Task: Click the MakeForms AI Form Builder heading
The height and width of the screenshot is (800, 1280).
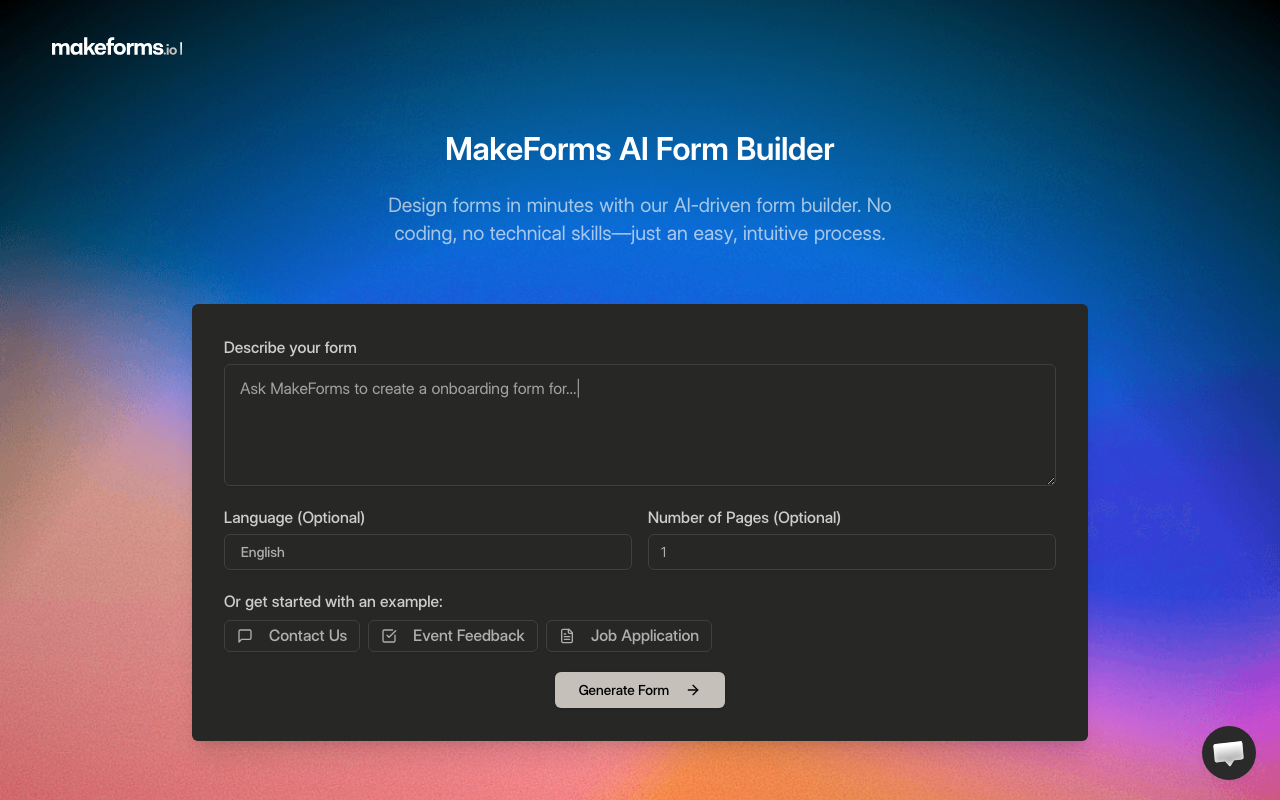Action: coord(640,149)
